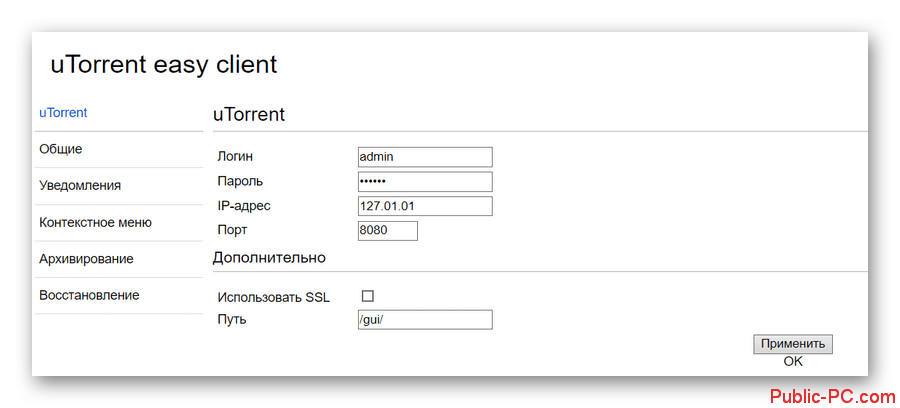The width and height of the screenshot is (900, 408).
Task: Open the Уведомления settings section
Action: 80,186
